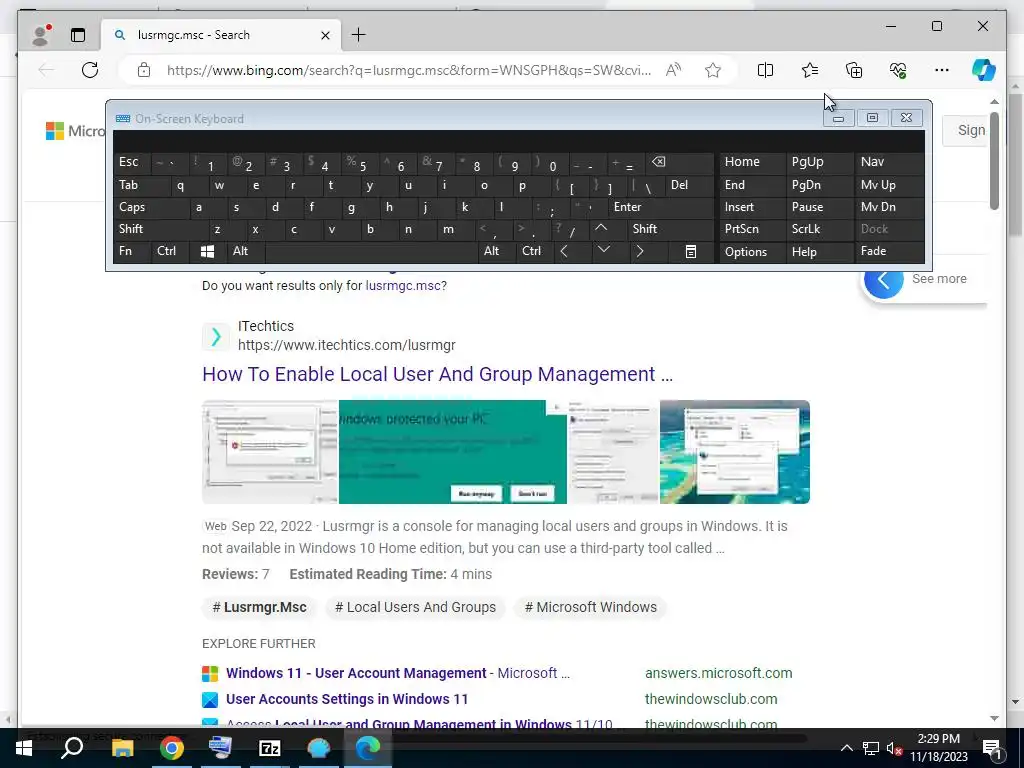Click the lusrmgc.msc results-only link

(x=403, y=285)
